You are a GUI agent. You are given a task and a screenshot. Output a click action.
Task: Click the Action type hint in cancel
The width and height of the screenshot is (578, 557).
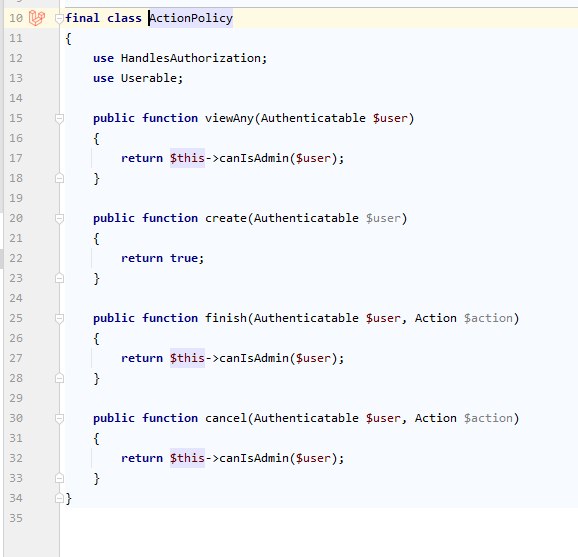point(435,418)
